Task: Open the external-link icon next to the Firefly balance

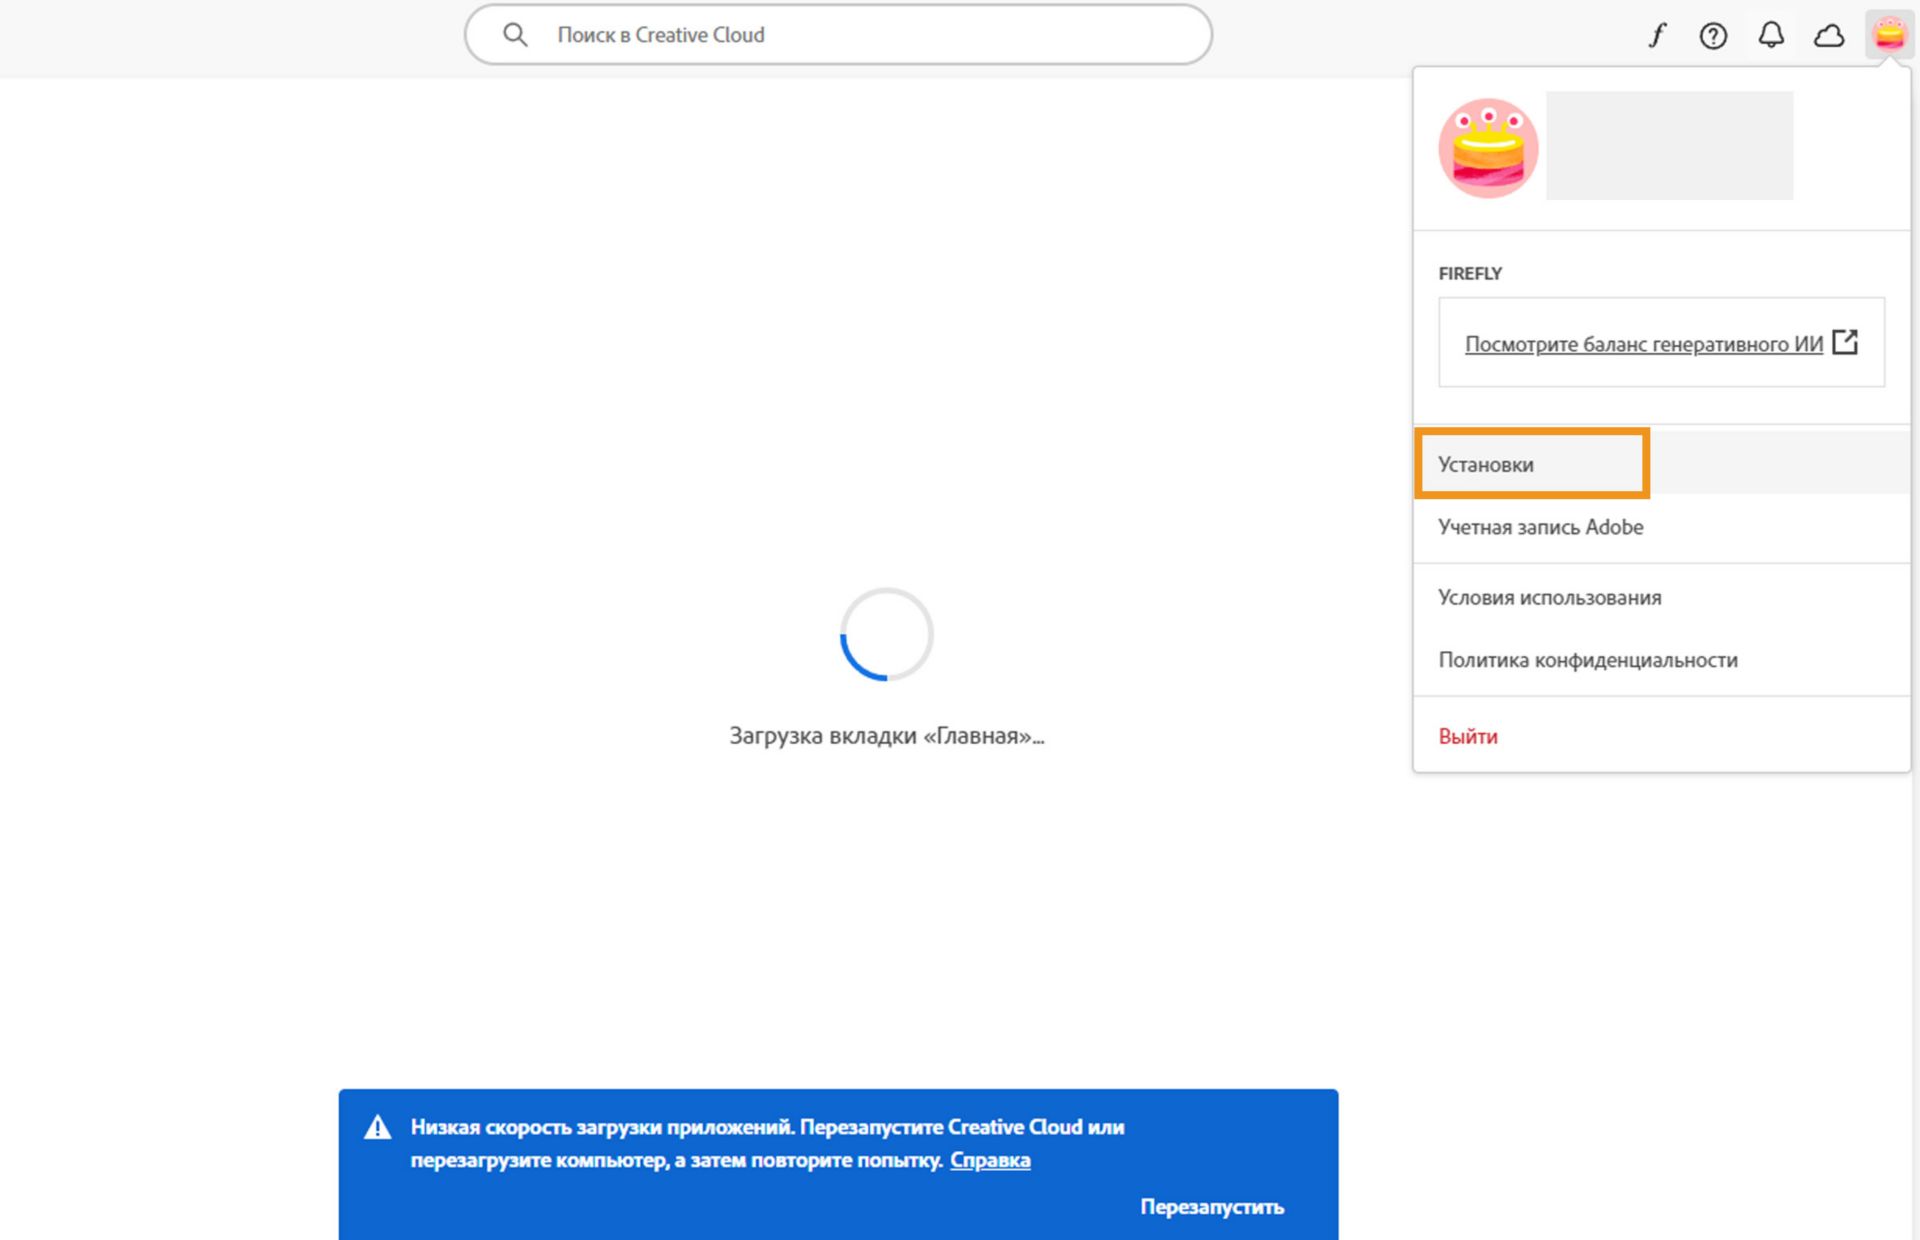Action: [x=1845, y=342]
